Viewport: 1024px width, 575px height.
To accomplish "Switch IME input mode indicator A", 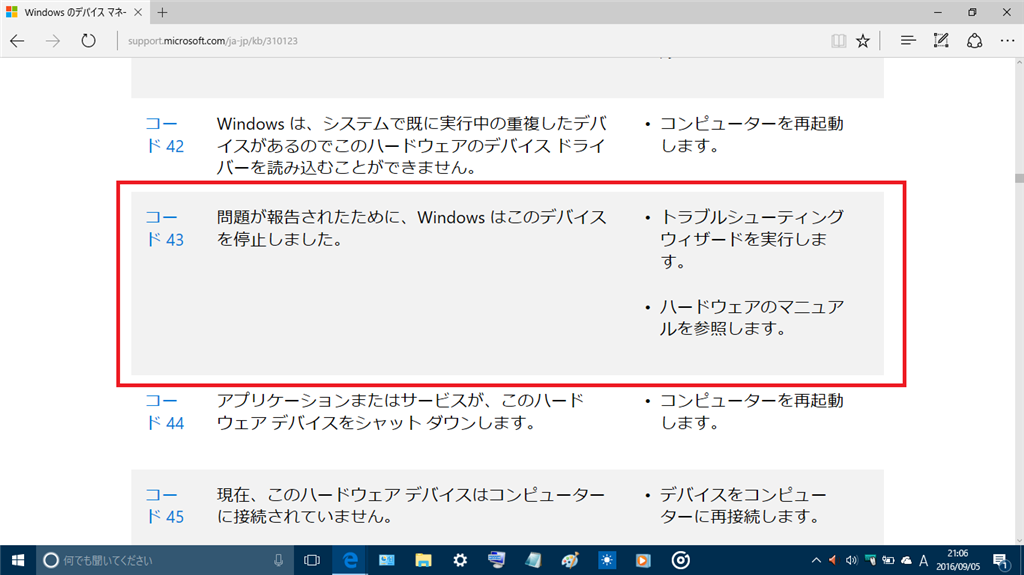I will pyautogui.click(x=923, y=560).
